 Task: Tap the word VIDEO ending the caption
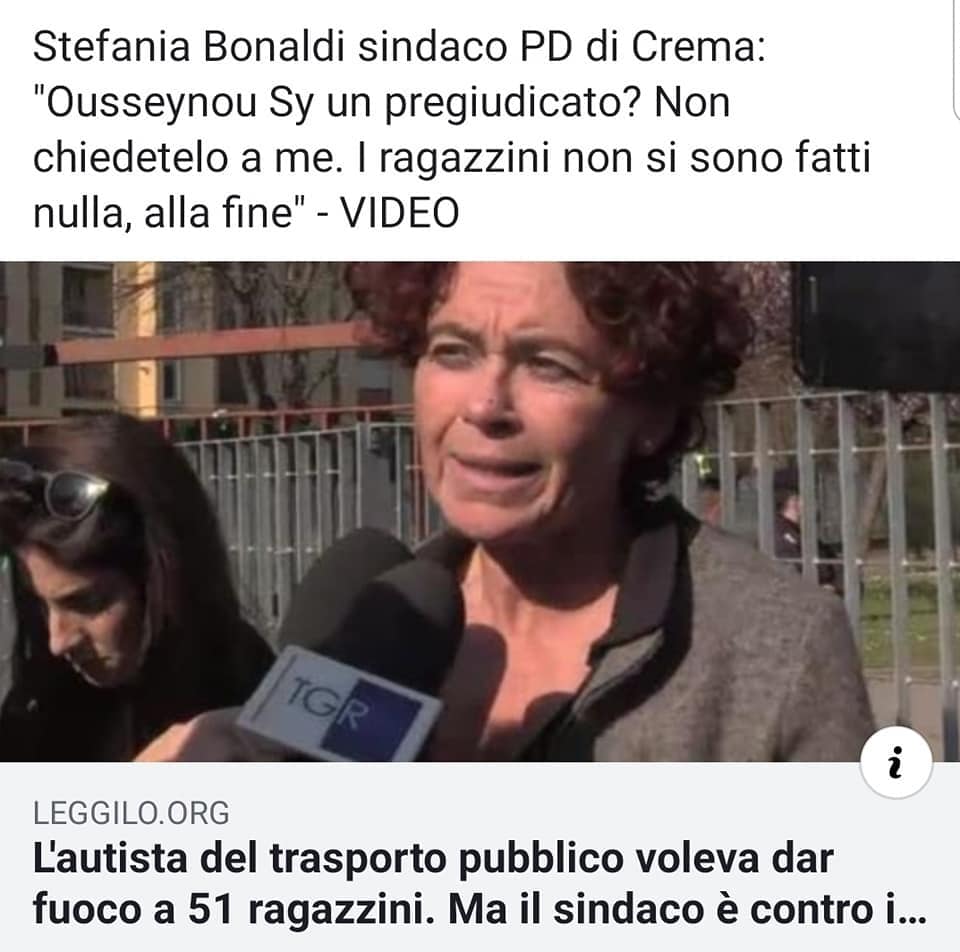(399, 213)
